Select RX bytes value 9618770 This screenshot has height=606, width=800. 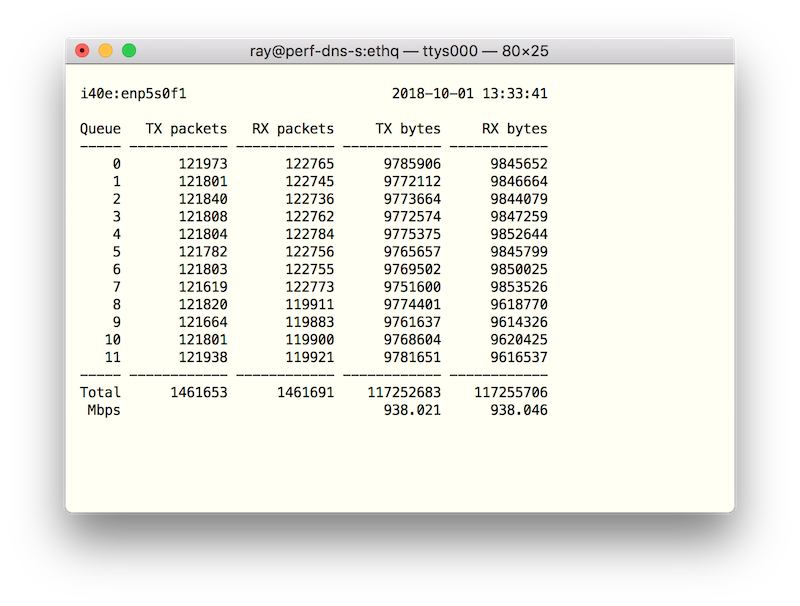pos(519,305)
